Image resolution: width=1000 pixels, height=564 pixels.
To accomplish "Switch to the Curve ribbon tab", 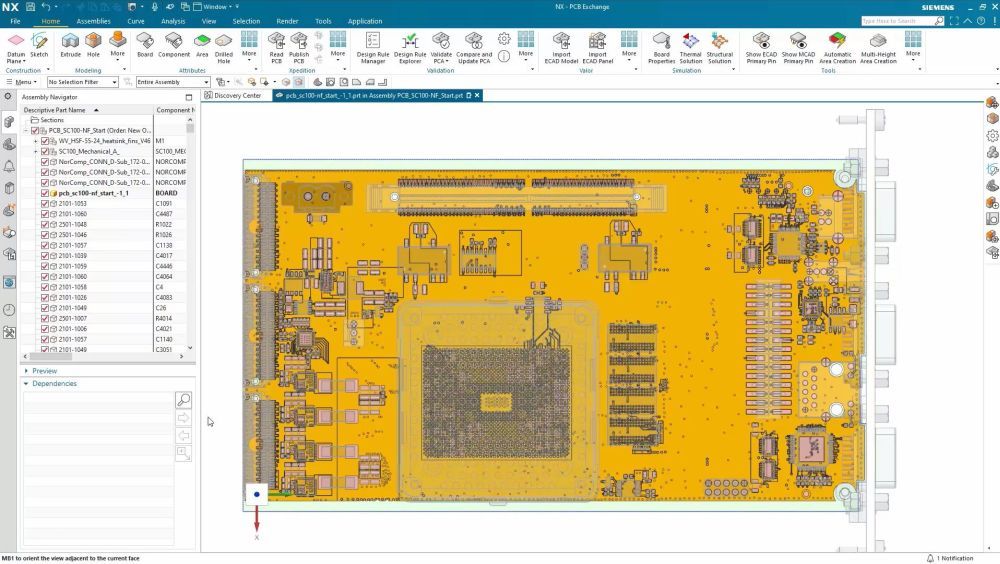I will [135, 21].
